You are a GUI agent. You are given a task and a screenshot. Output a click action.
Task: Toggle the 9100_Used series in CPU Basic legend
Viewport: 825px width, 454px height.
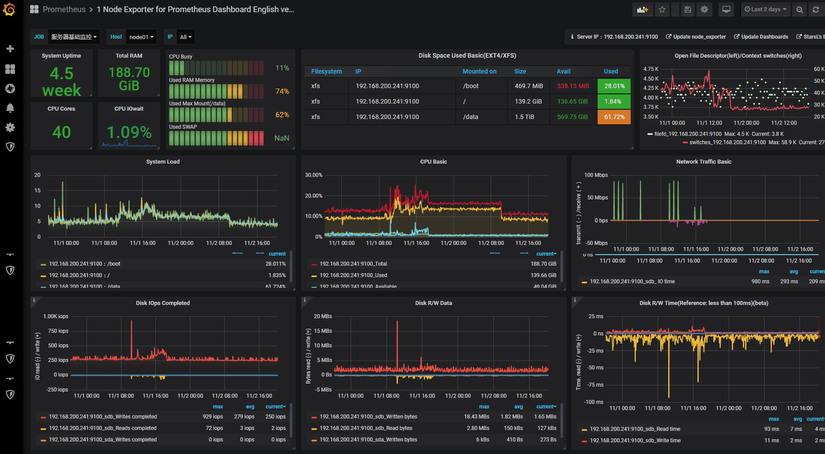coord(353,275)
